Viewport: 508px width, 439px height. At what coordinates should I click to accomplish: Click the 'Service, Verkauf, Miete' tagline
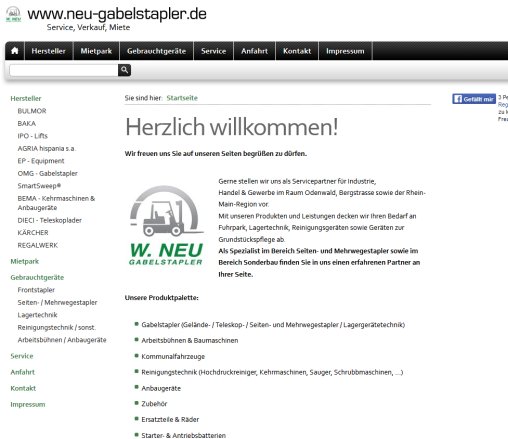coord(88,27)
